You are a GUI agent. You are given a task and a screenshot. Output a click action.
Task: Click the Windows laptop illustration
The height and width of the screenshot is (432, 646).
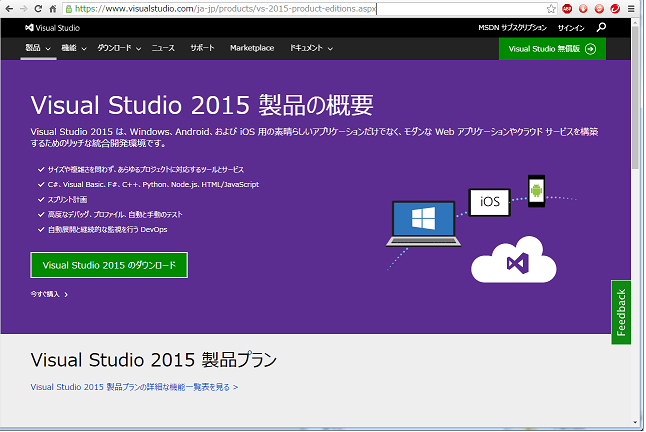(x=424, y=224)
